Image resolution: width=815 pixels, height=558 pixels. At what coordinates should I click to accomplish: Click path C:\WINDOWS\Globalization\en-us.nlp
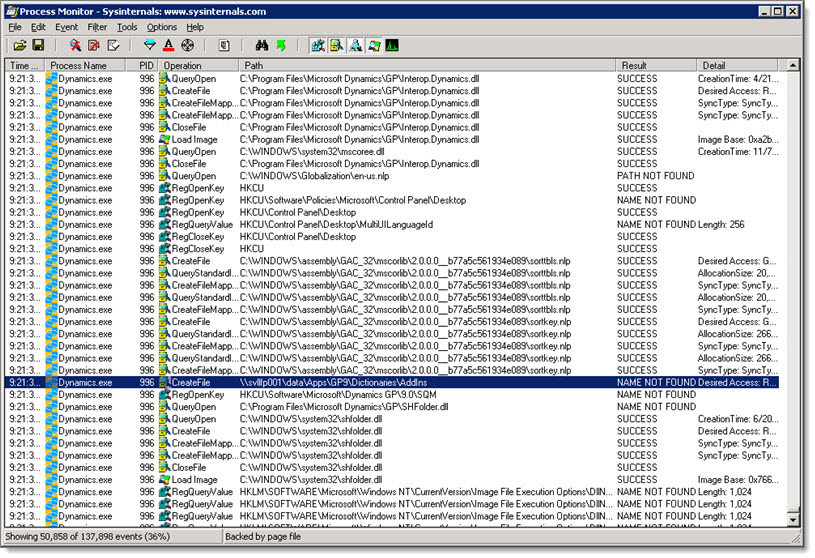(x=314, y=176)
